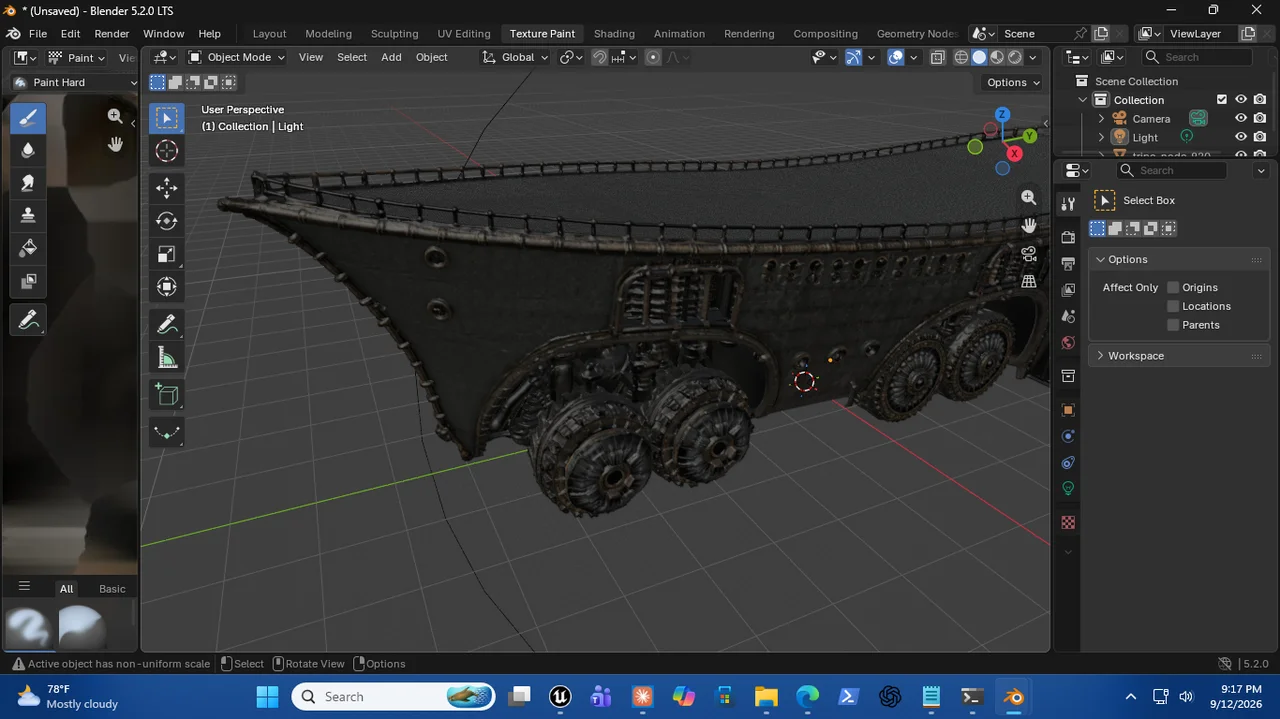Open viewport shading options dropdown arrow

pyautogui.click(x=1033, y=57)
